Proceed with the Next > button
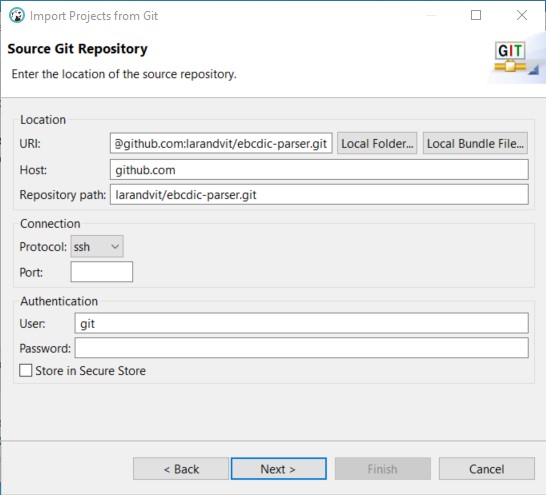The image size is (546, 495). (279, 469)
